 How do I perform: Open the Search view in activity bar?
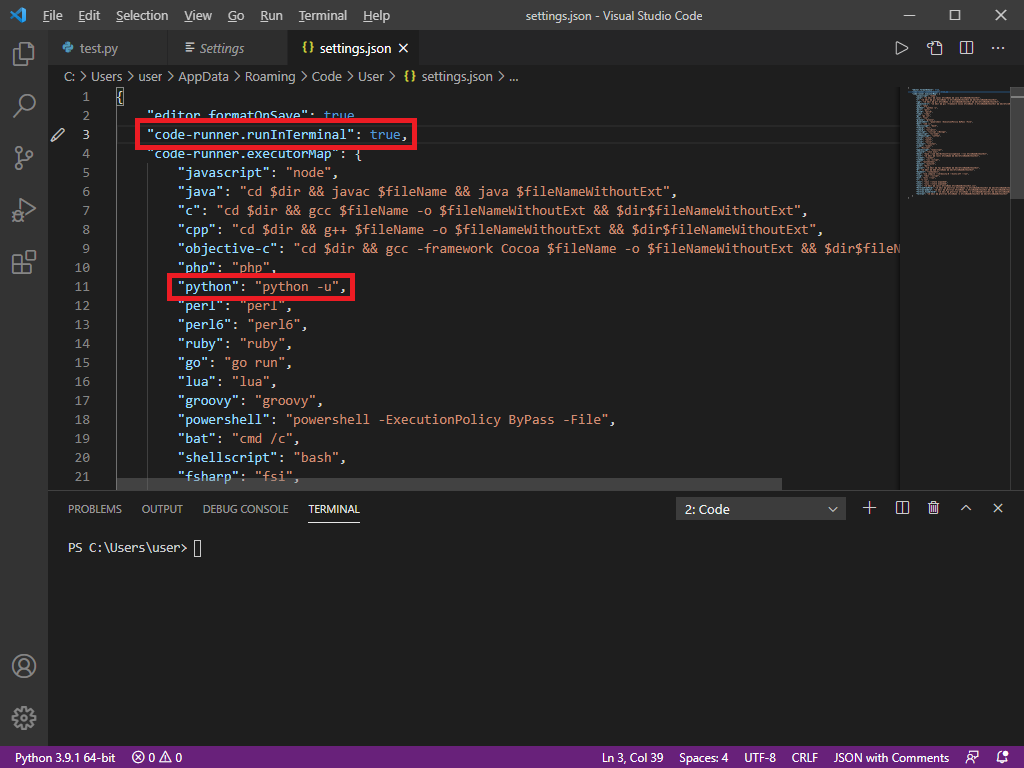tap(24, 105)
